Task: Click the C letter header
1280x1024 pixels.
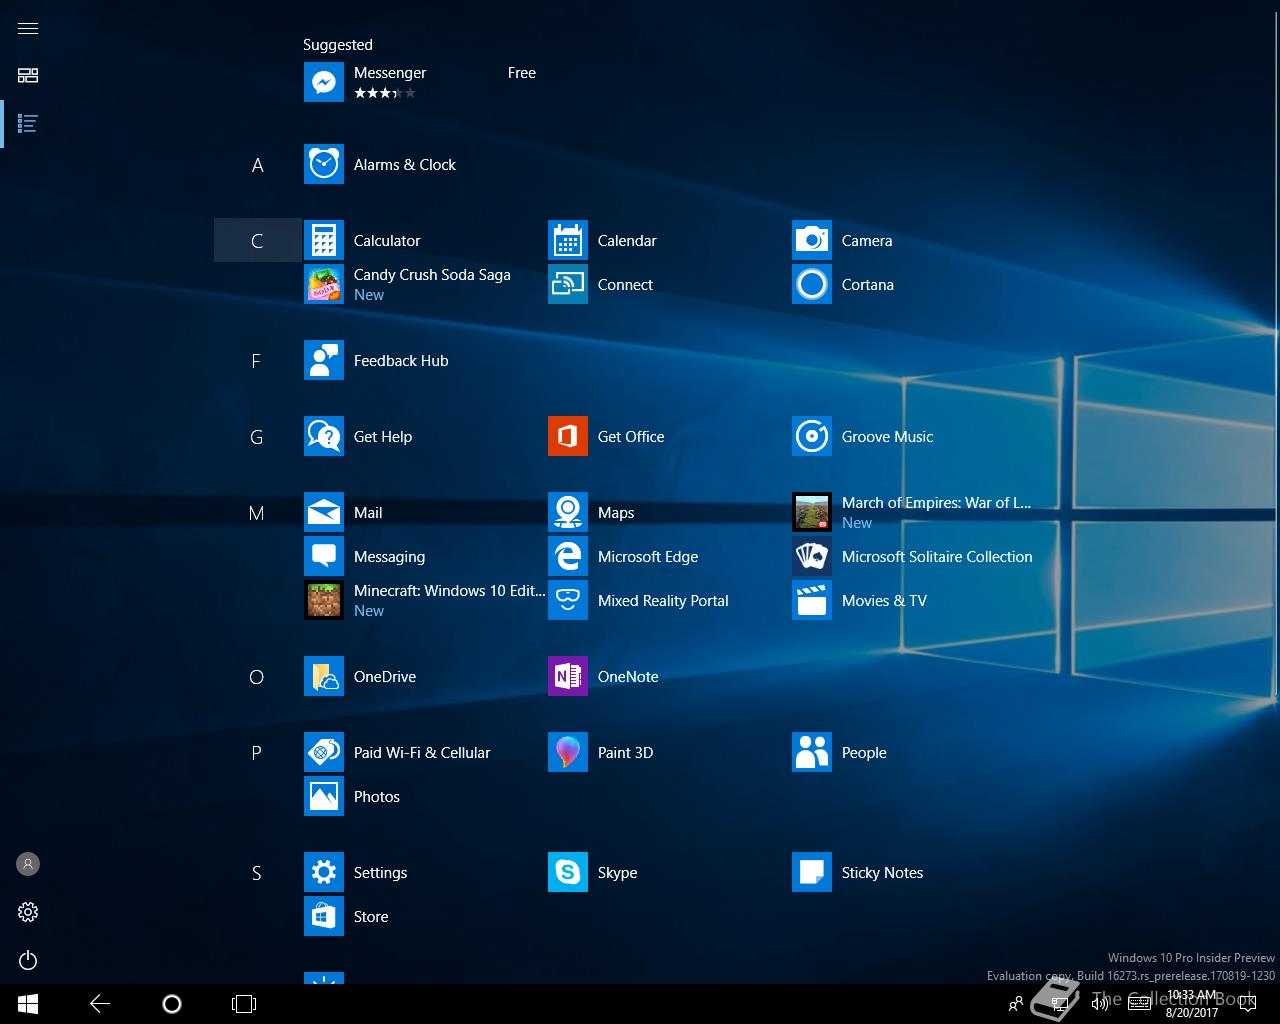Action: tap(257, 240)
